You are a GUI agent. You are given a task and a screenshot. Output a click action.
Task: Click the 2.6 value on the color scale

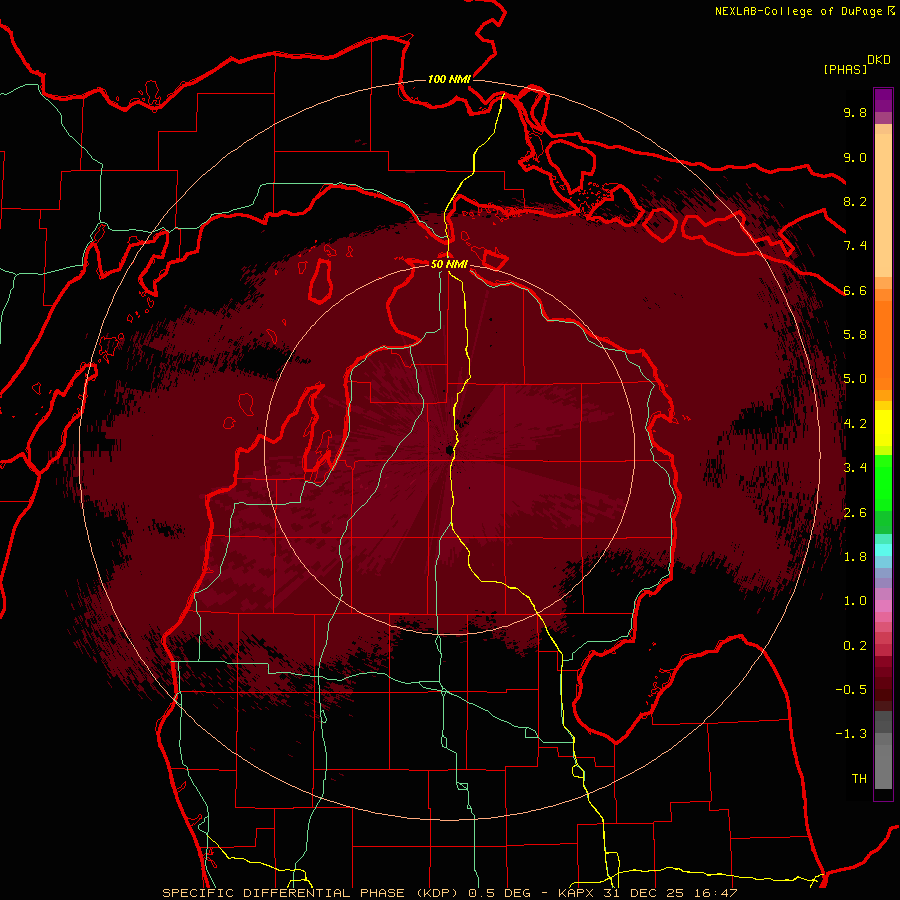[x=855, y=513]
